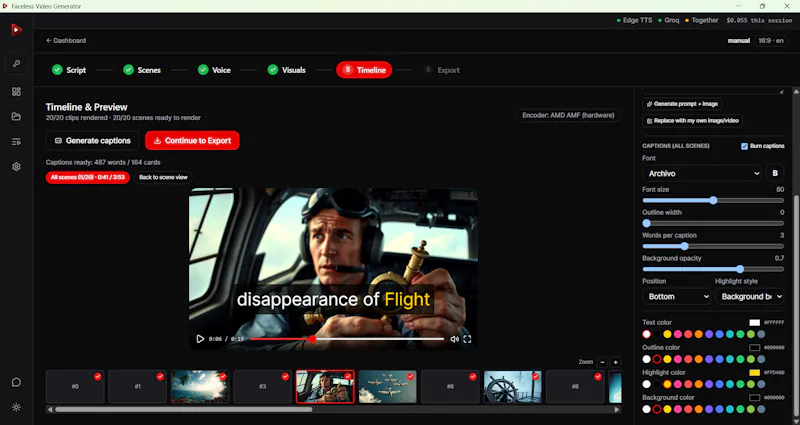Screen dimensions: 800x425
Task: Return to Dashboard via back link
Action: (x=66, y=40)
